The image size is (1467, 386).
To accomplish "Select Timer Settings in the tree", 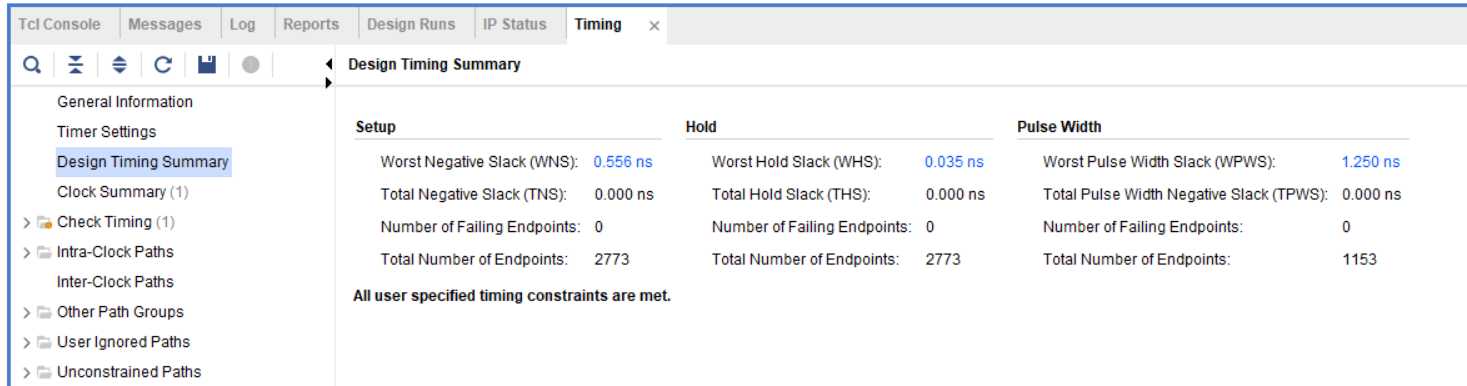I will tap(107, 132).
